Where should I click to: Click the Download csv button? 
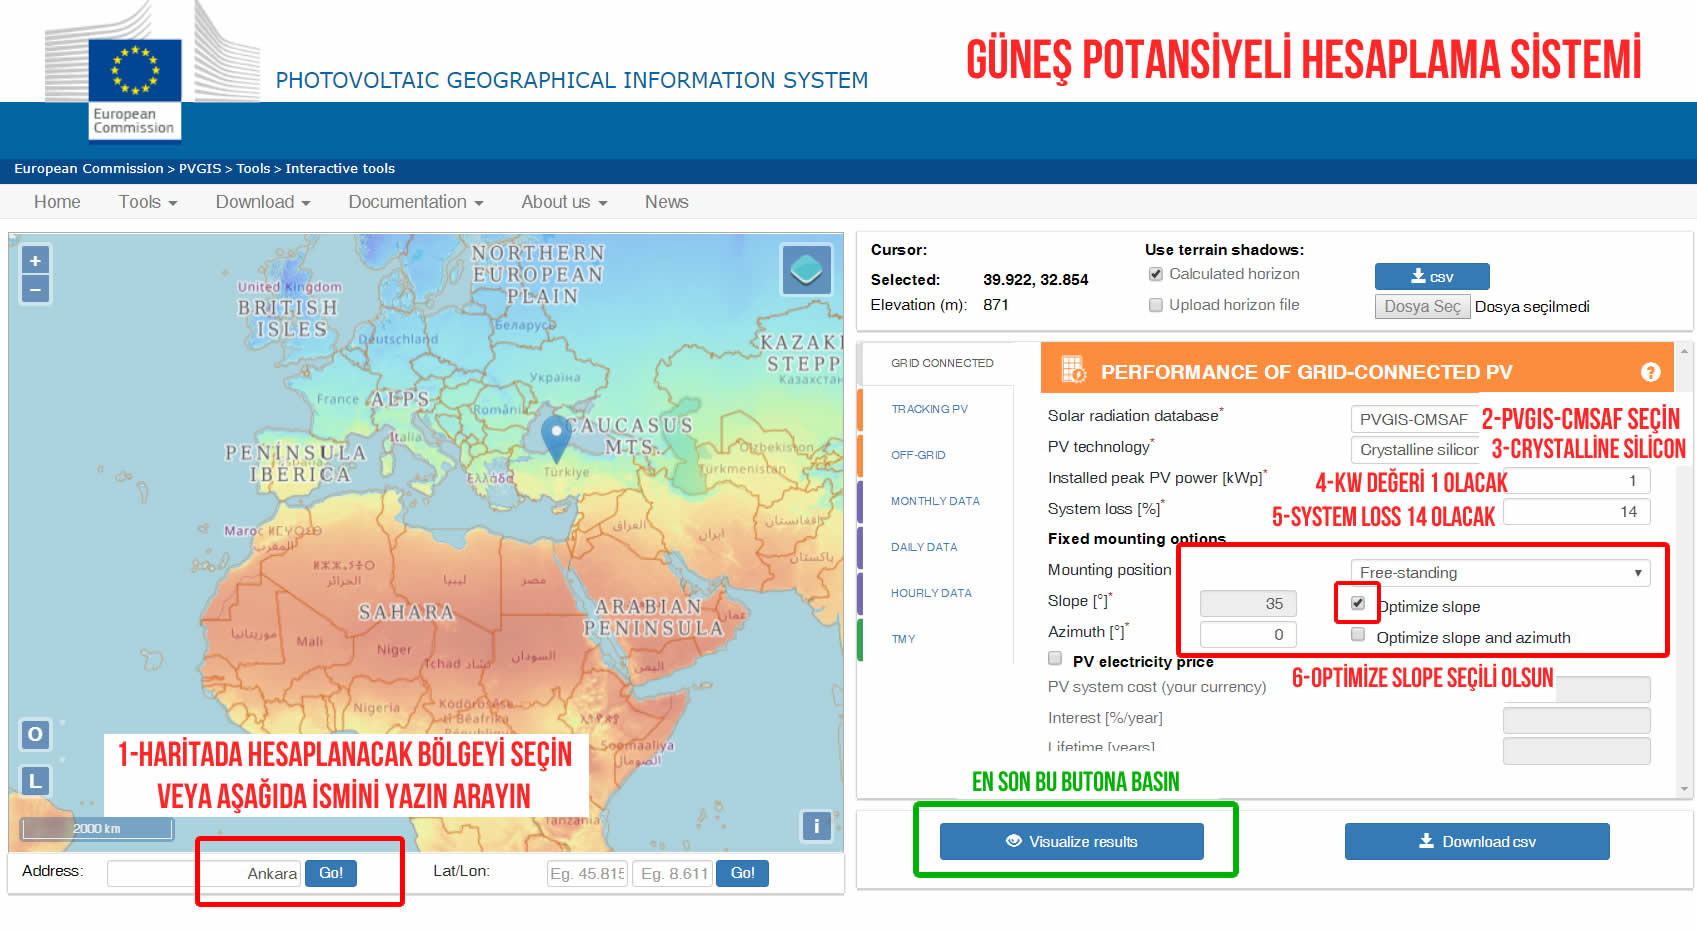tap(1476, 842)
